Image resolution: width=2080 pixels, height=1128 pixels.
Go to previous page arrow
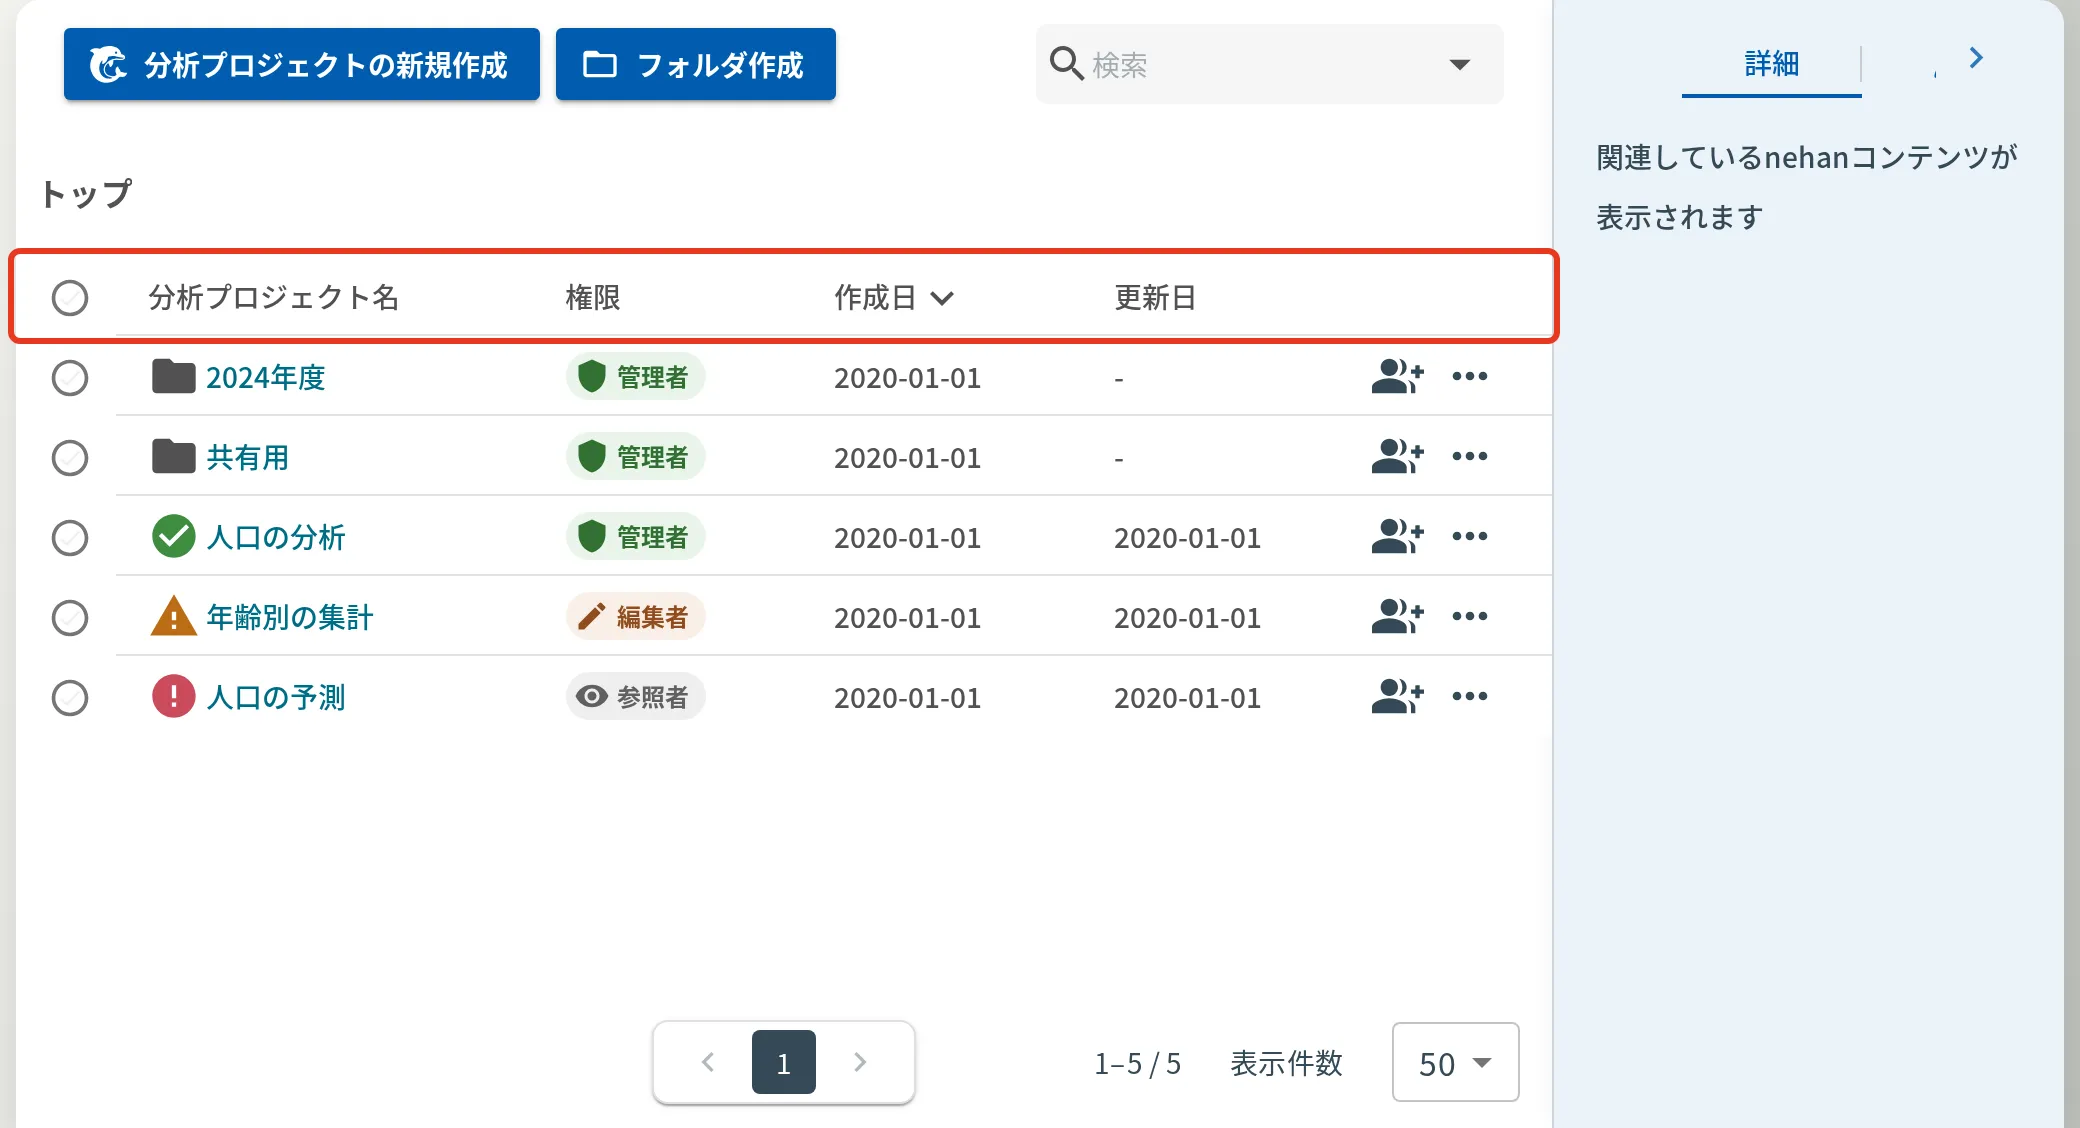tap(708, 1062)
